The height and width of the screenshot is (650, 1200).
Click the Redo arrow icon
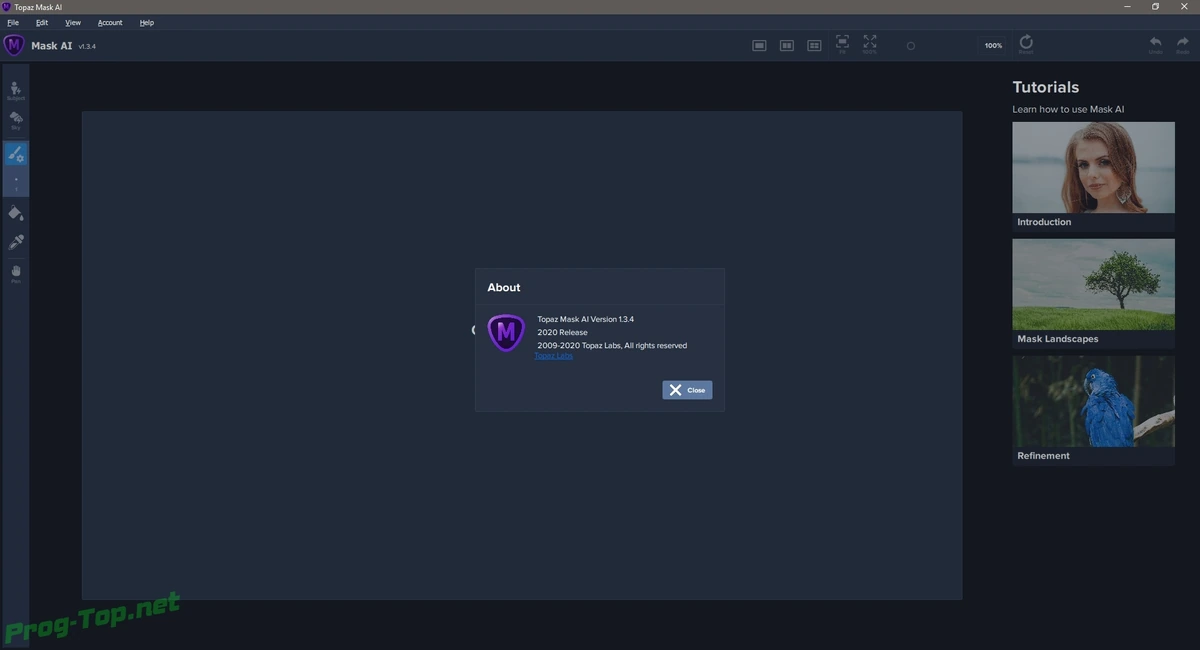click(1182, 45)
